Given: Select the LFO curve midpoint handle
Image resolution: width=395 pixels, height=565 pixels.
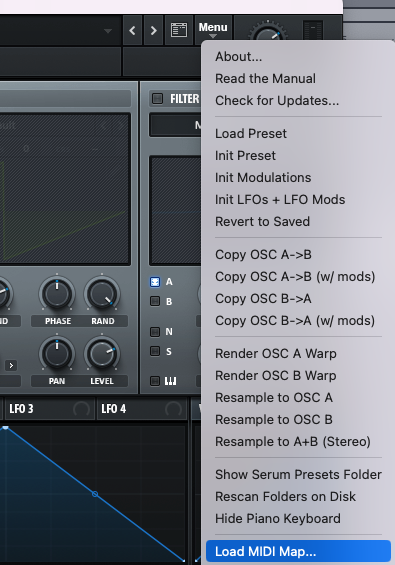Looking at the screenshot, I should (x=95, y=494).
